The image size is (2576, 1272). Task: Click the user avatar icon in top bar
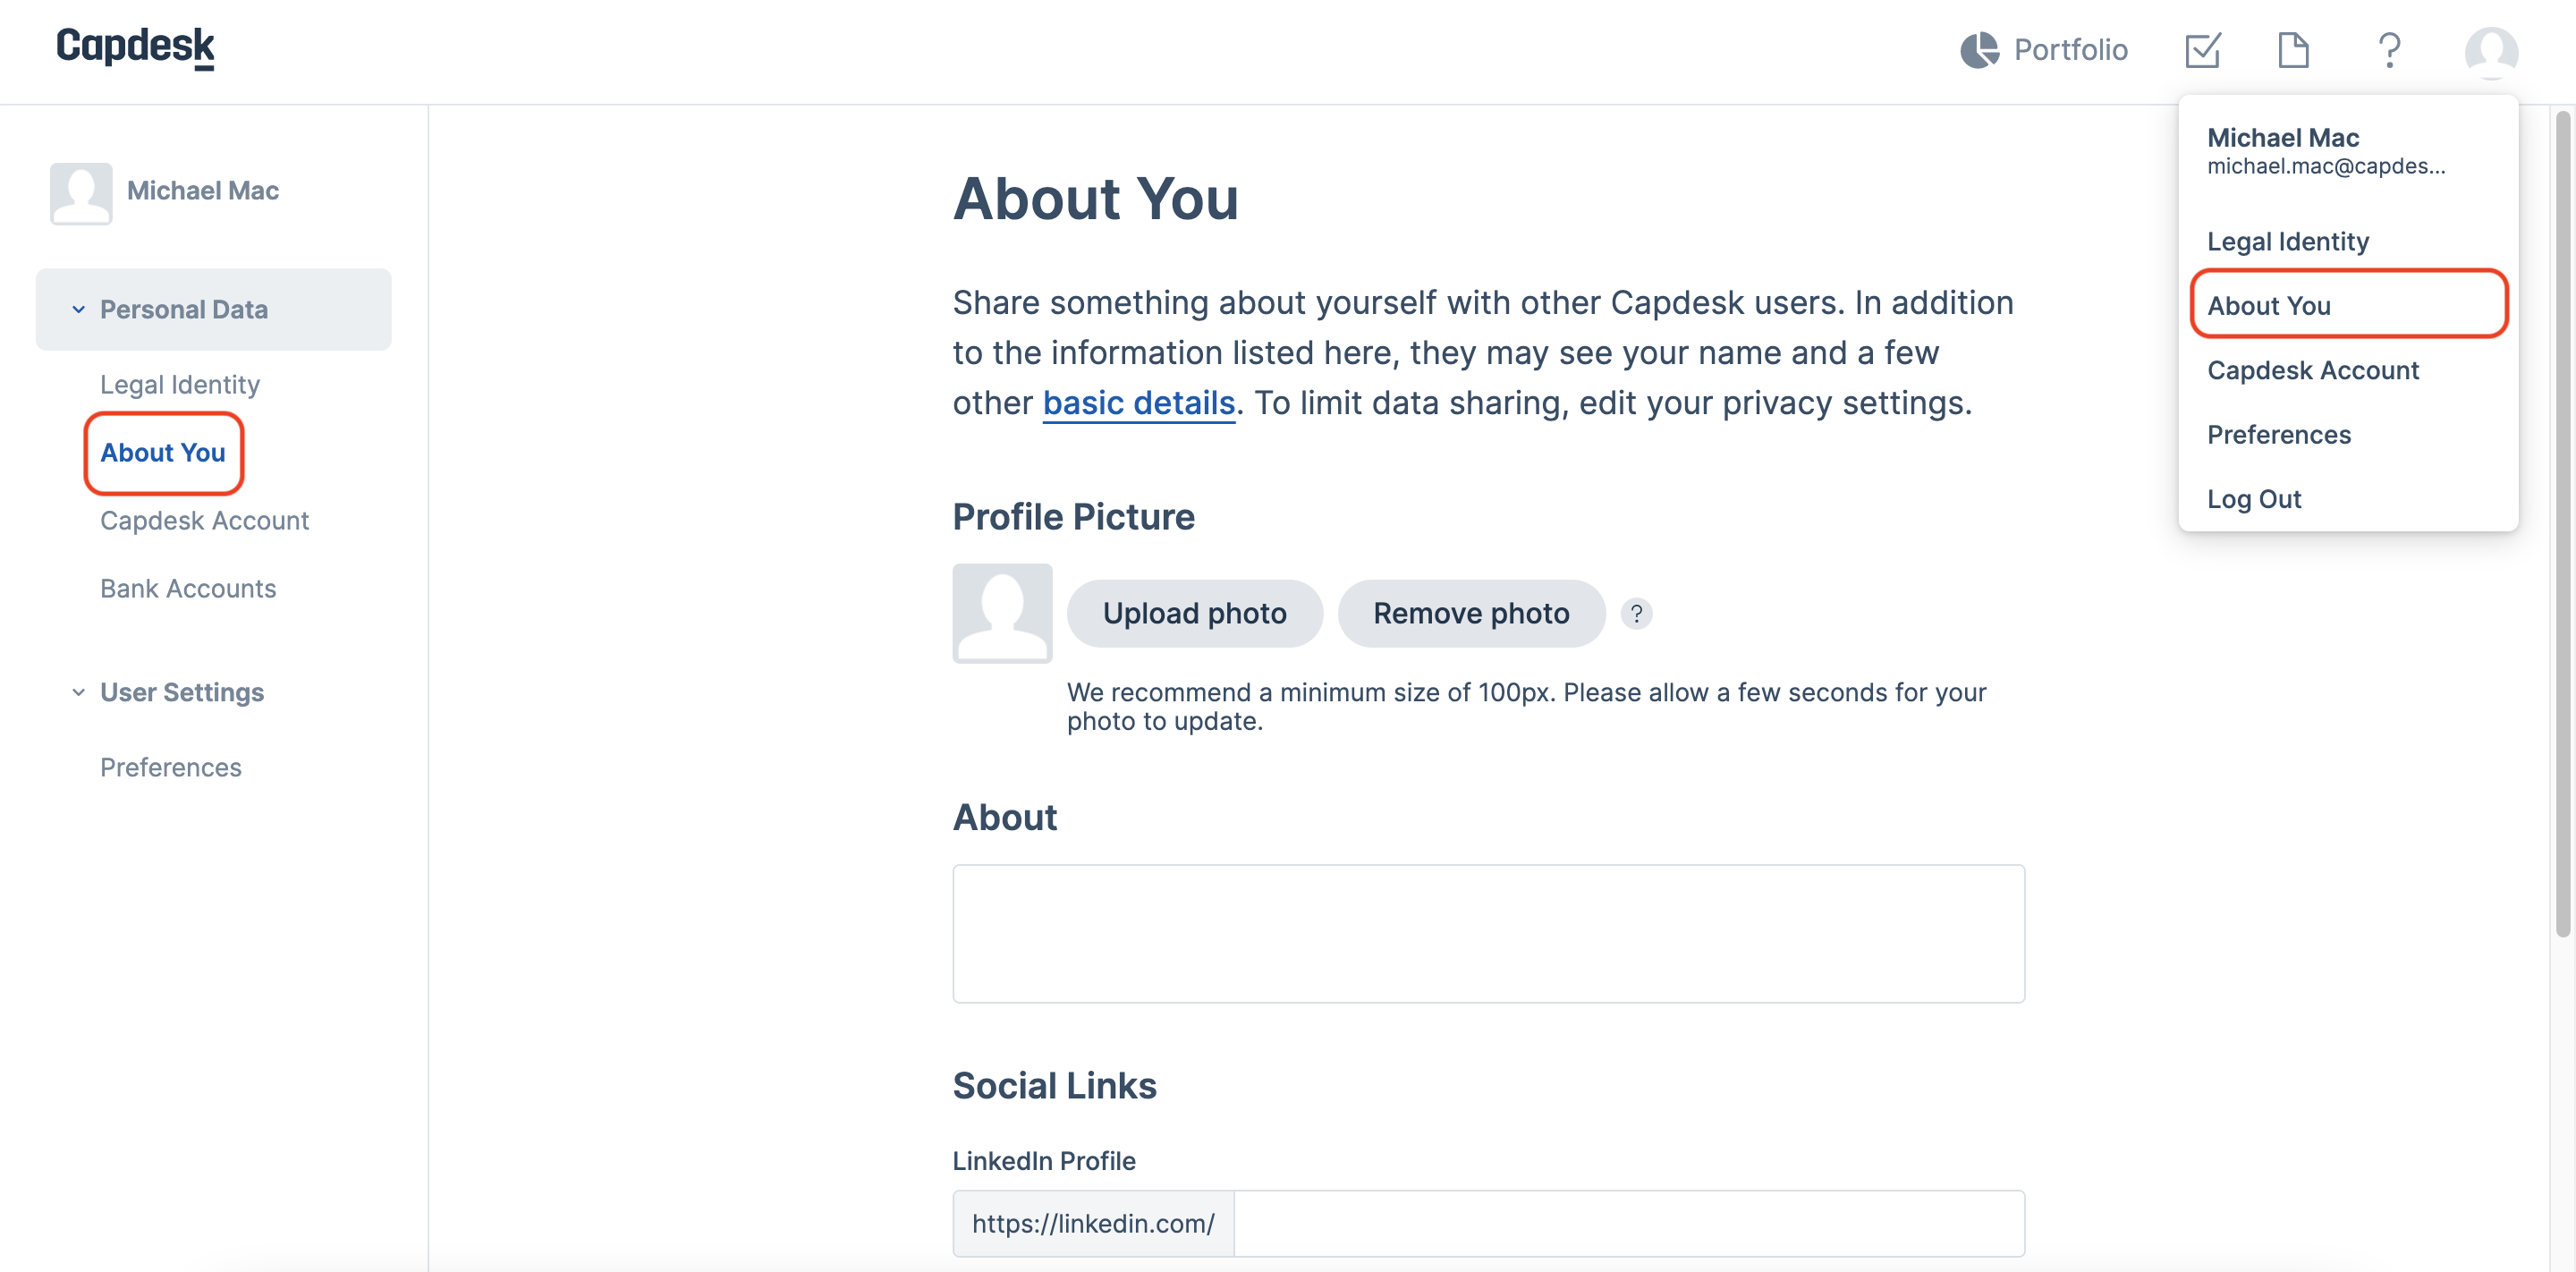tap(2491, 51)
